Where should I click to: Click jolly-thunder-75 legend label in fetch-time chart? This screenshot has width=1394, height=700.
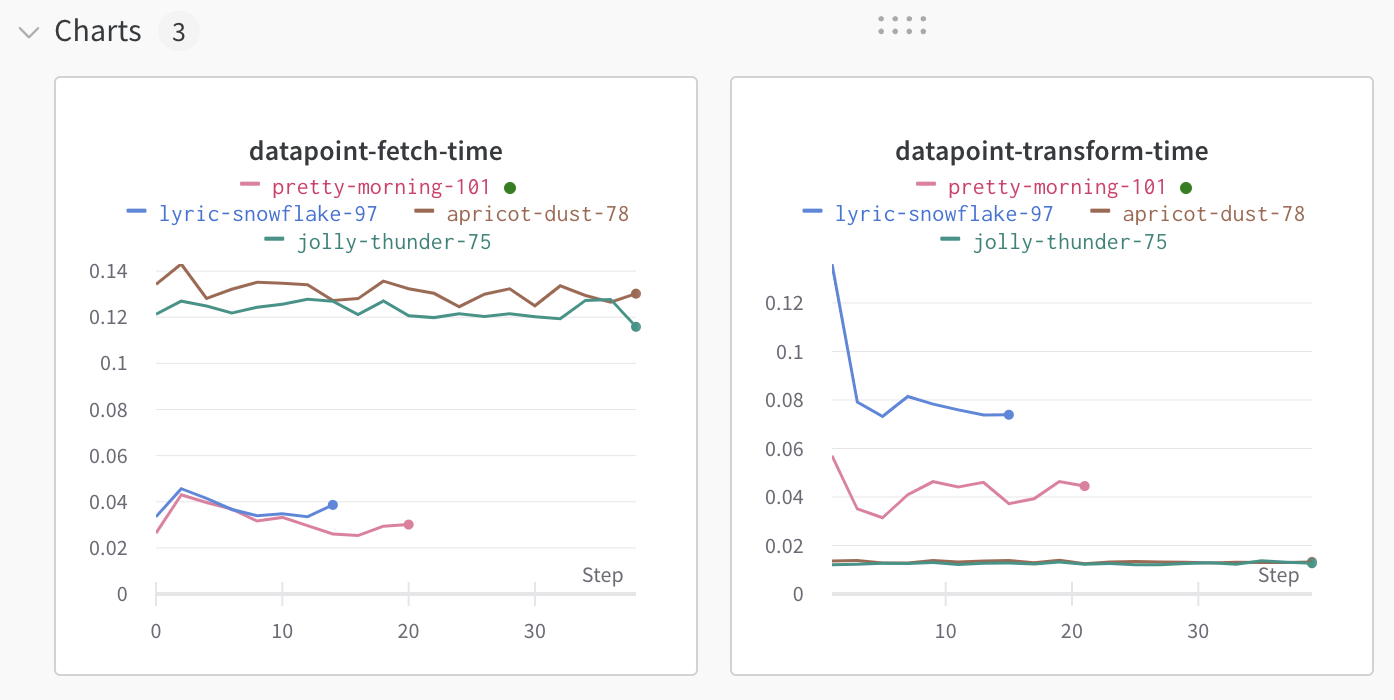[x=394, y=242]
